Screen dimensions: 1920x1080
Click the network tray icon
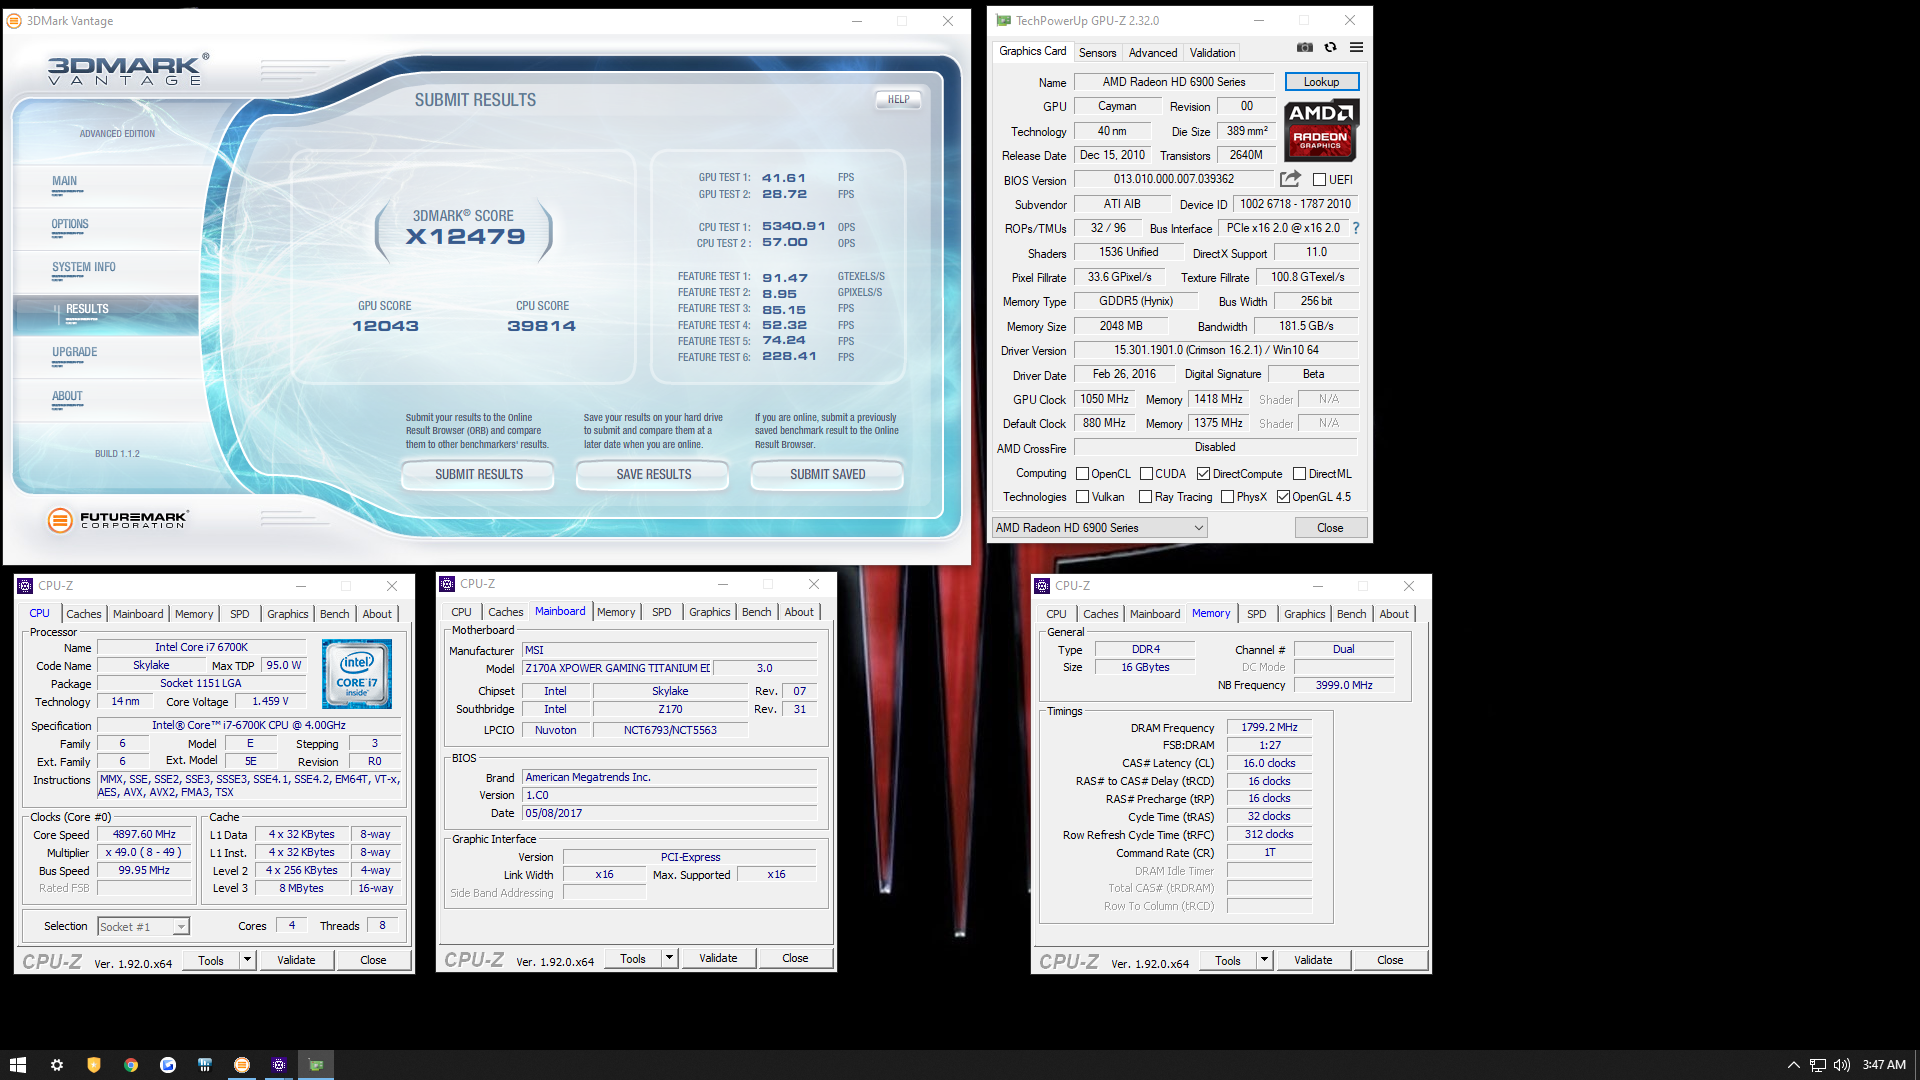point(1817,1065)
